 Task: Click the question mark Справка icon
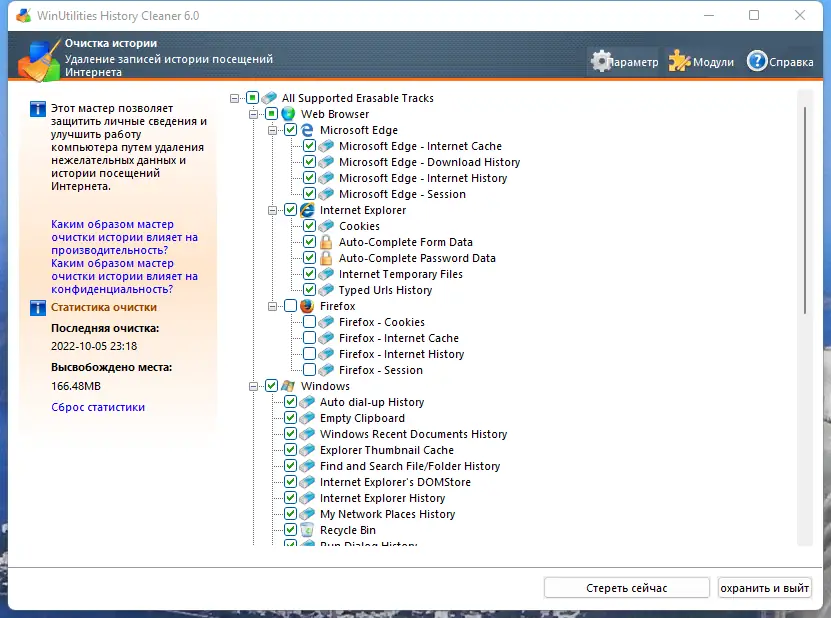point(757,61)
